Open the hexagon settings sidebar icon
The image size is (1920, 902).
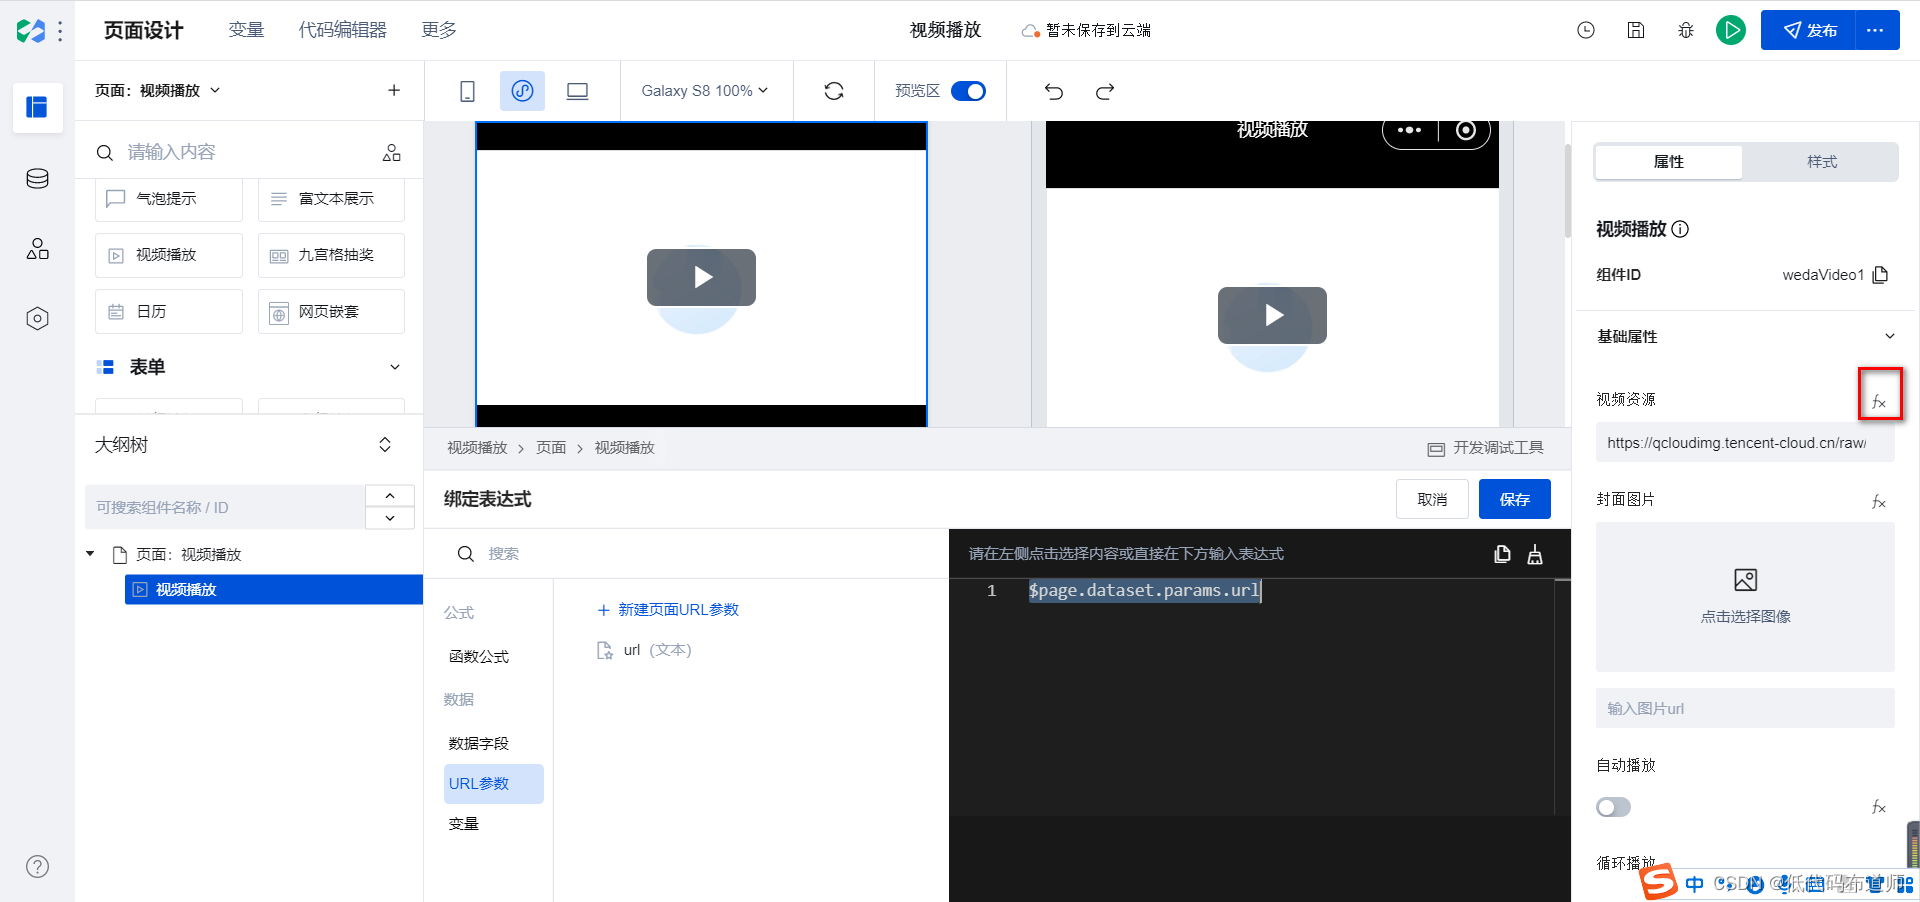tap(37, 319)
